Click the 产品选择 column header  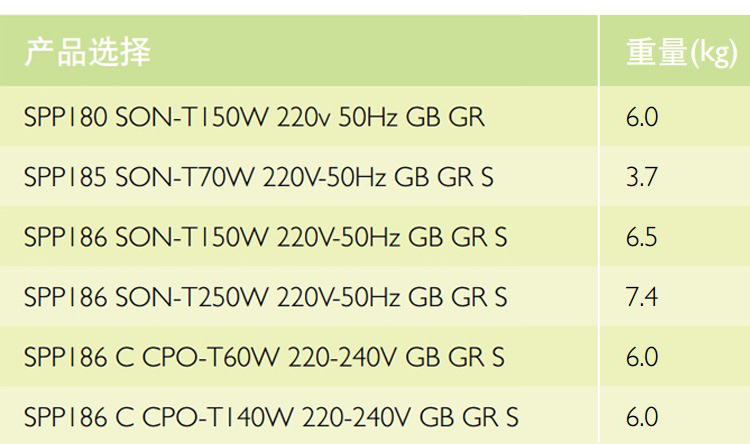tap(87, 50)
